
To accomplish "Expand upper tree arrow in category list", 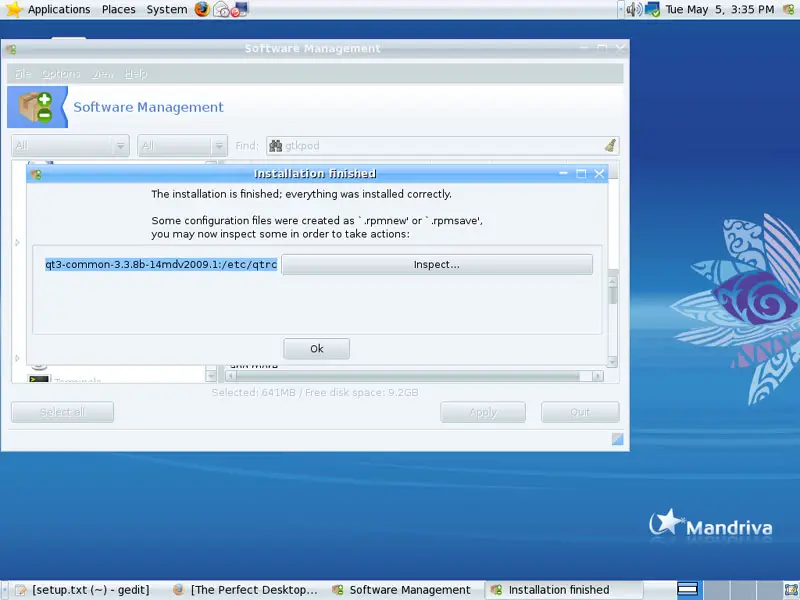I will coord(17,242).
